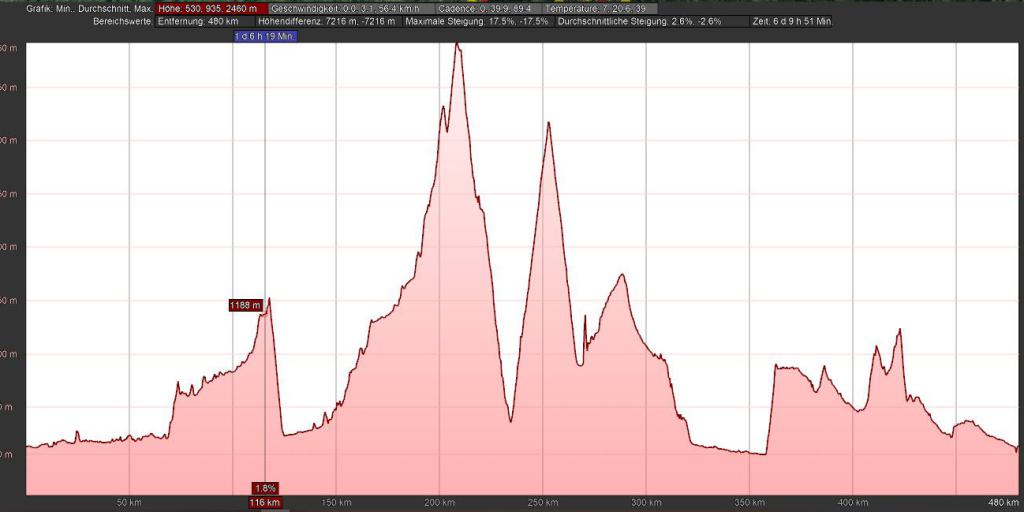Click the 480 km end-of-route axis label
This screenshot has width=1024, height=512.
(x=1003, y=502)
